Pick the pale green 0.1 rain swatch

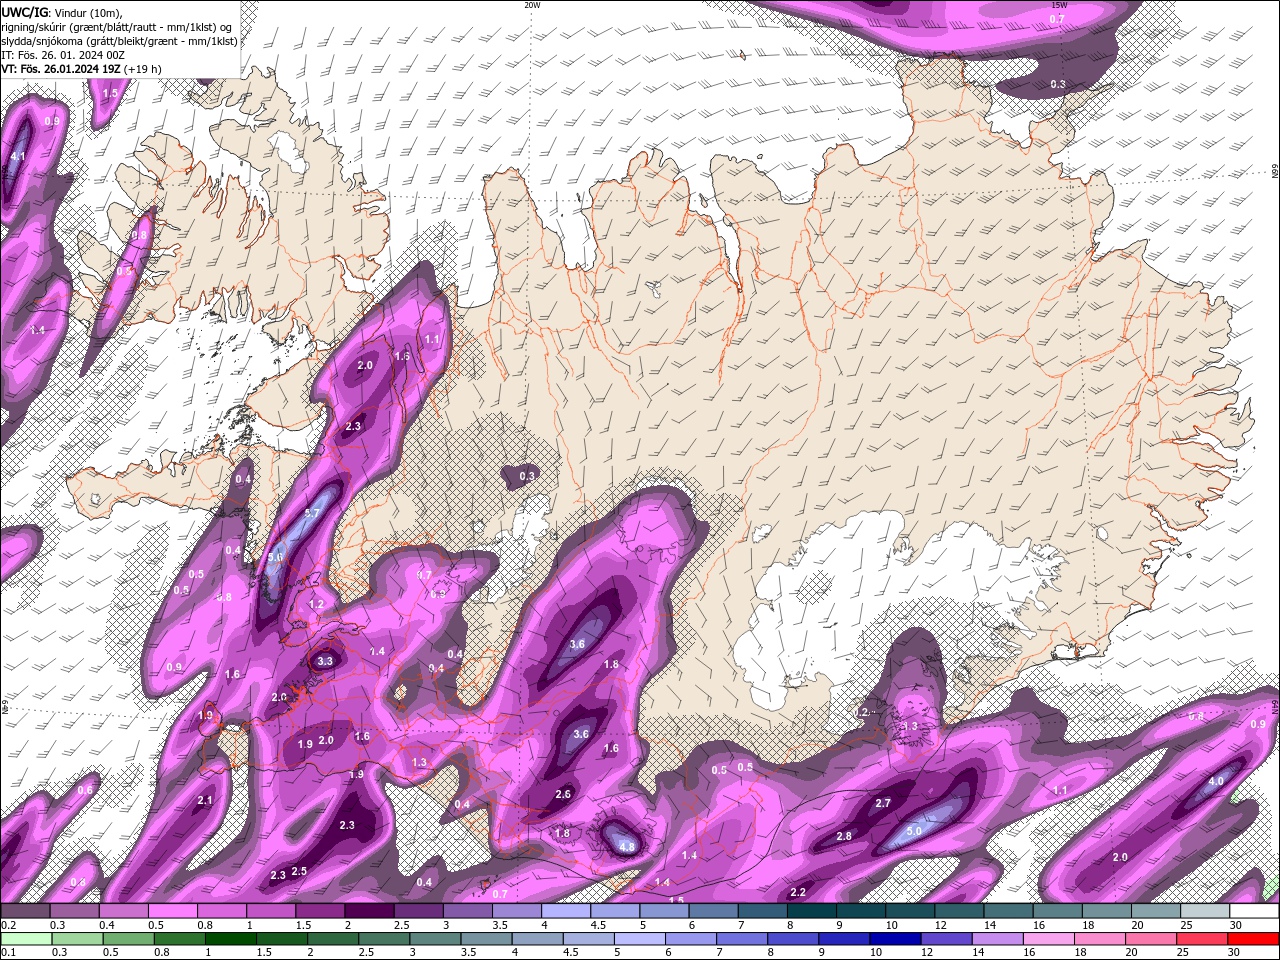point(25,939)
